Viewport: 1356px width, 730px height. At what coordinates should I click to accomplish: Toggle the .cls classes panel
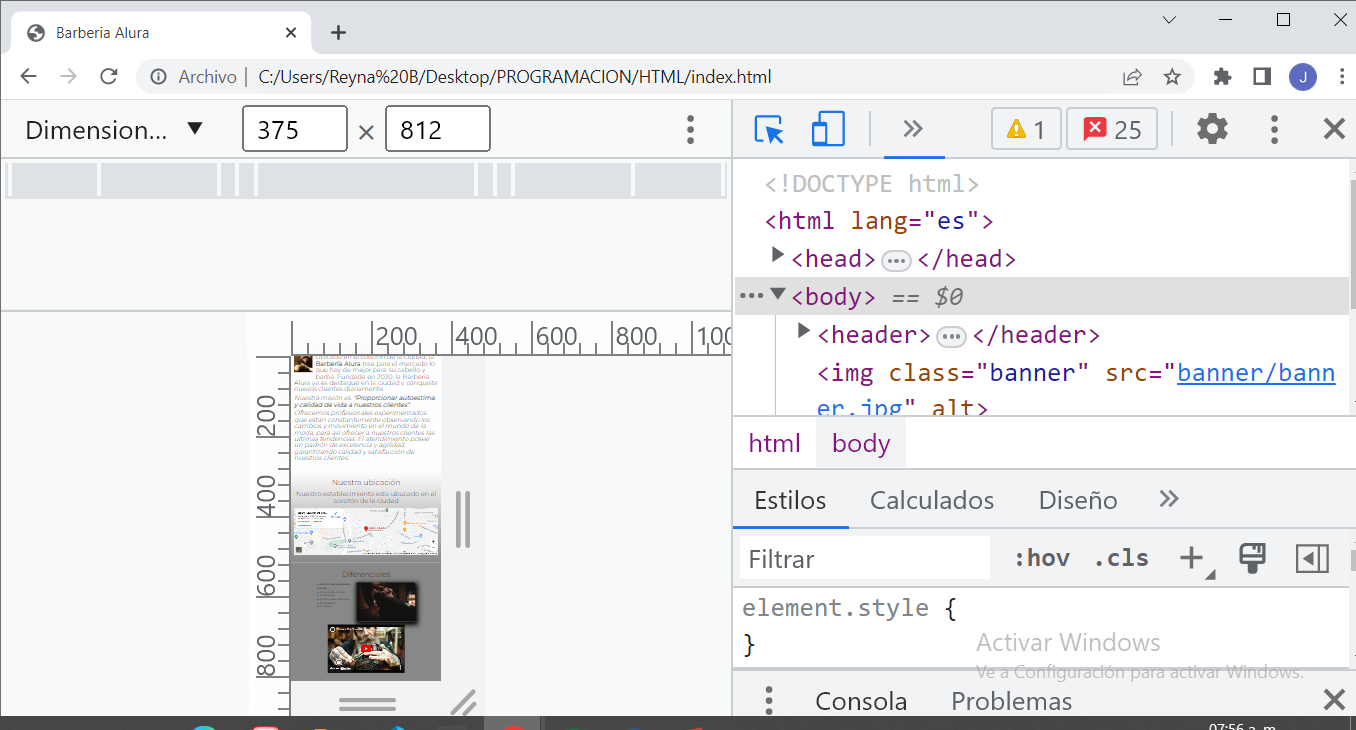coord(1121,558)
